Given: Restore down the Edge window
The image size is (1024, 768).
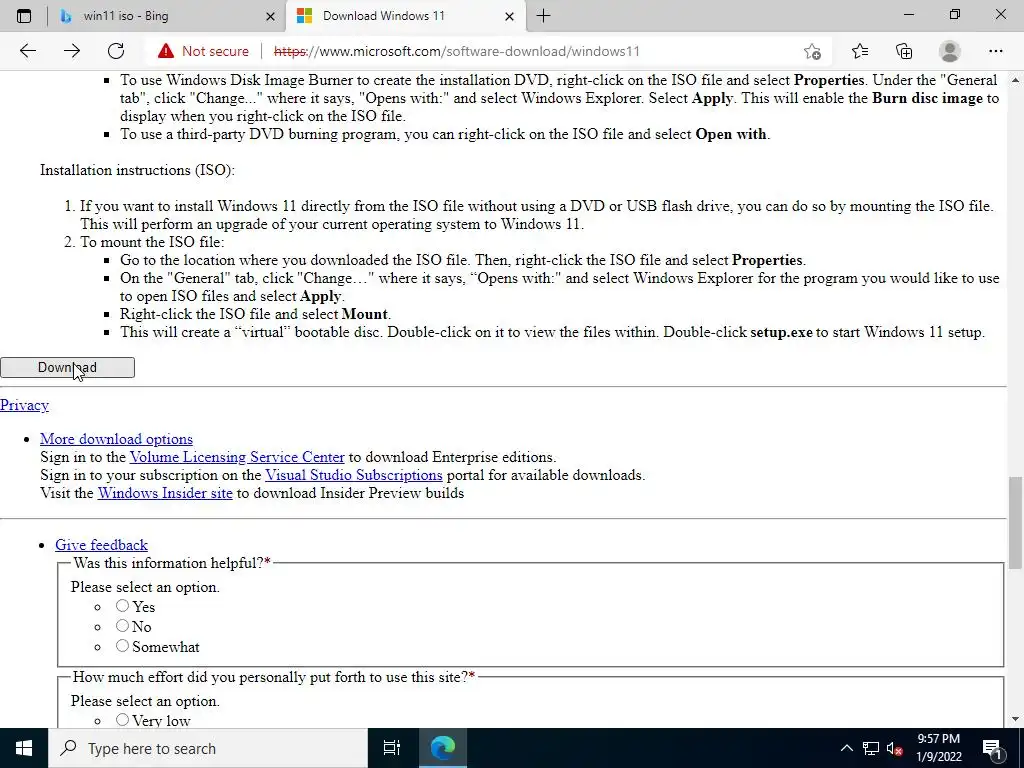Looking at the screenshot, I should (955, 15).
